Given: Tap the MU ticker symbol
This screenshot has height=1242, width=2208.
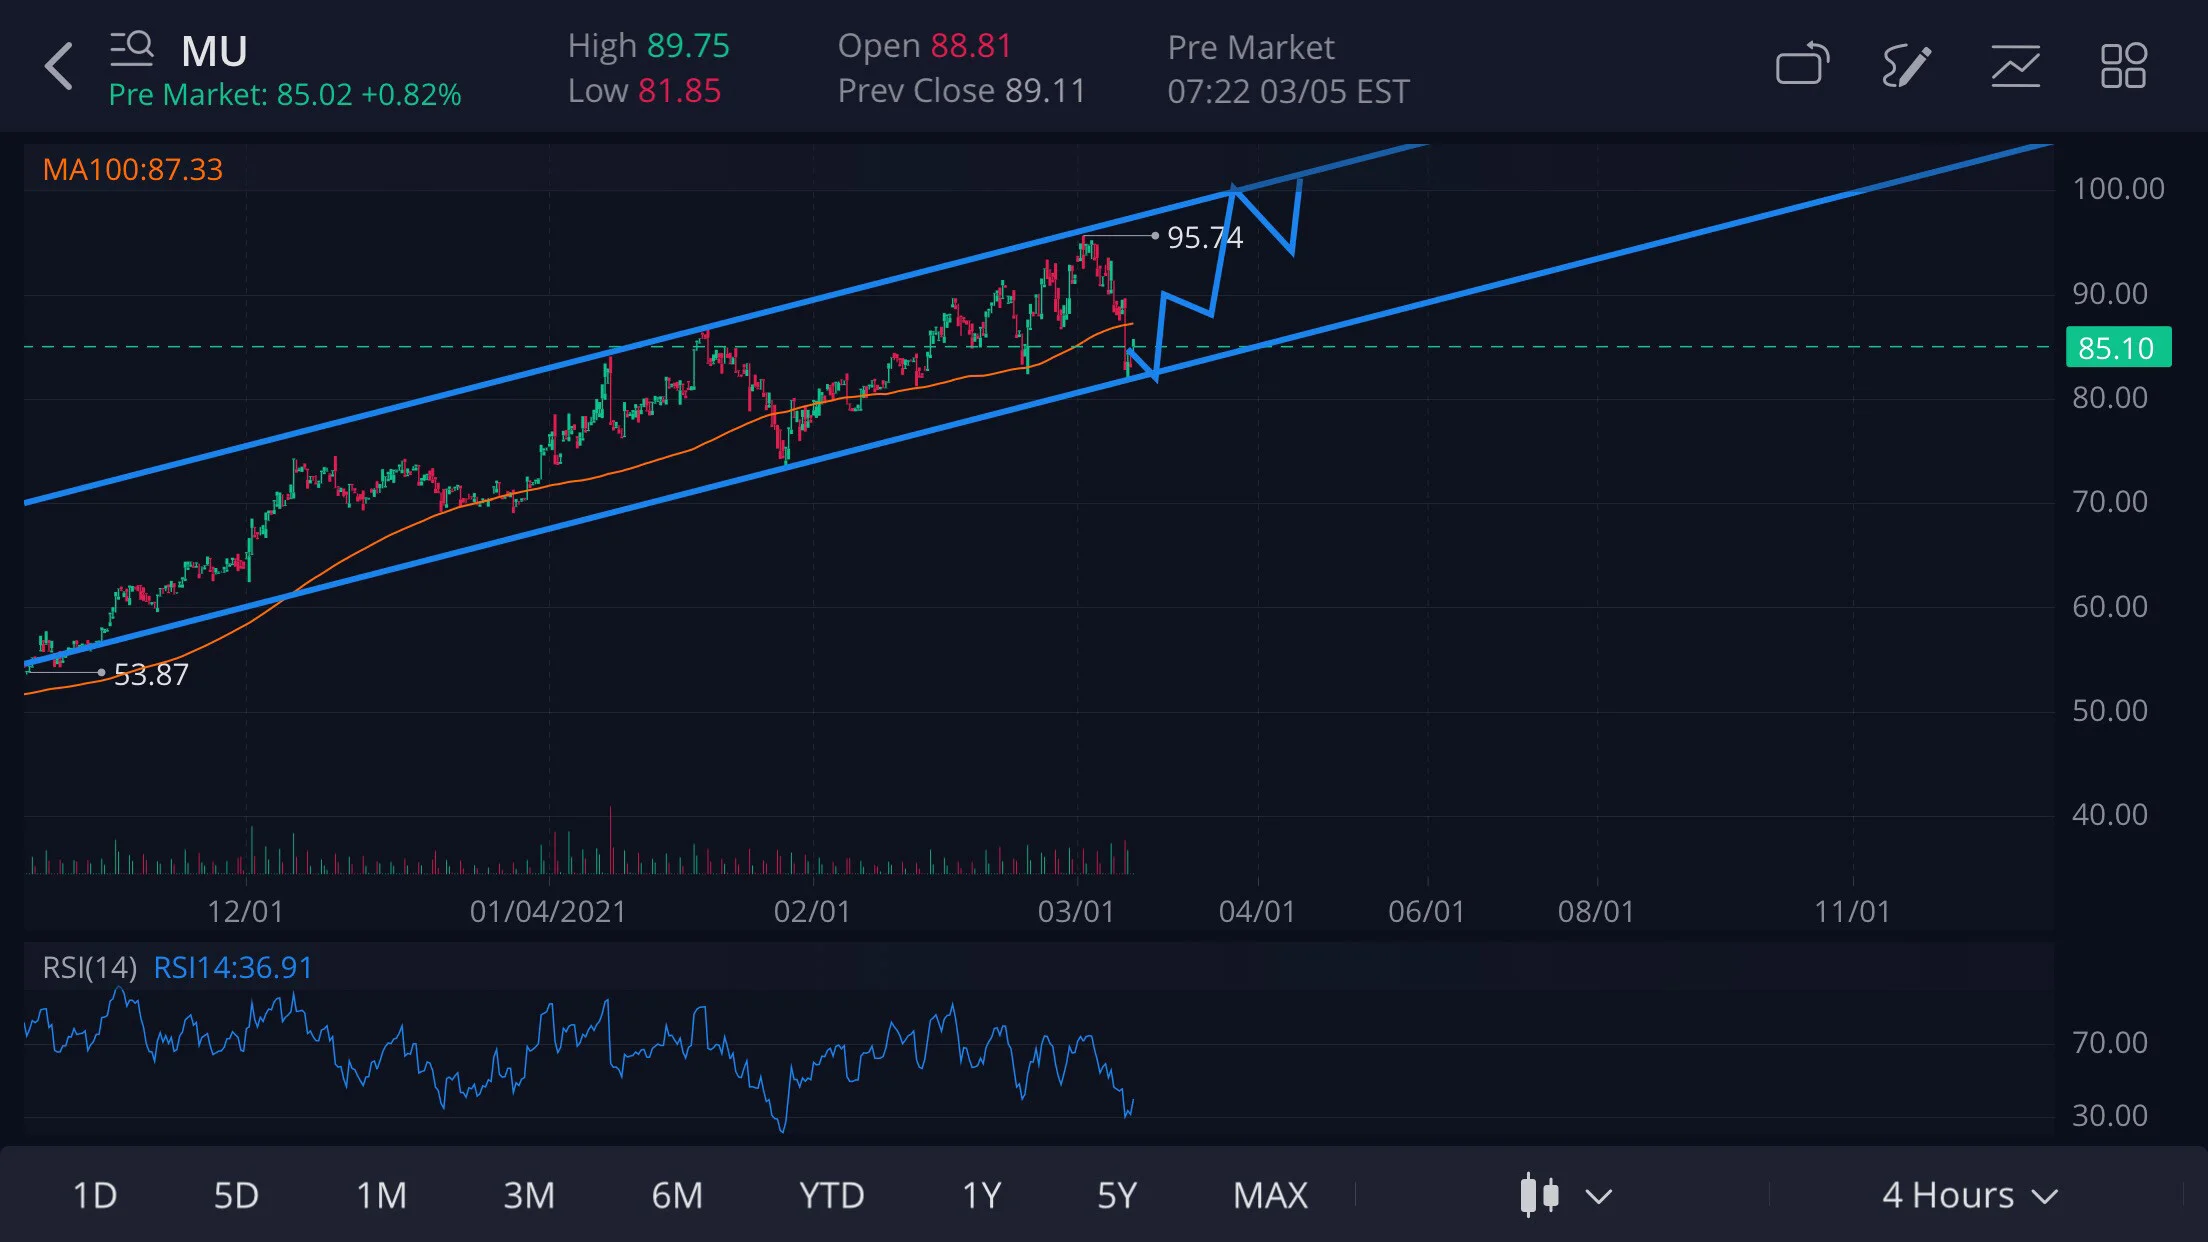Looking at the screenshot, I should [x=214, y=51].
